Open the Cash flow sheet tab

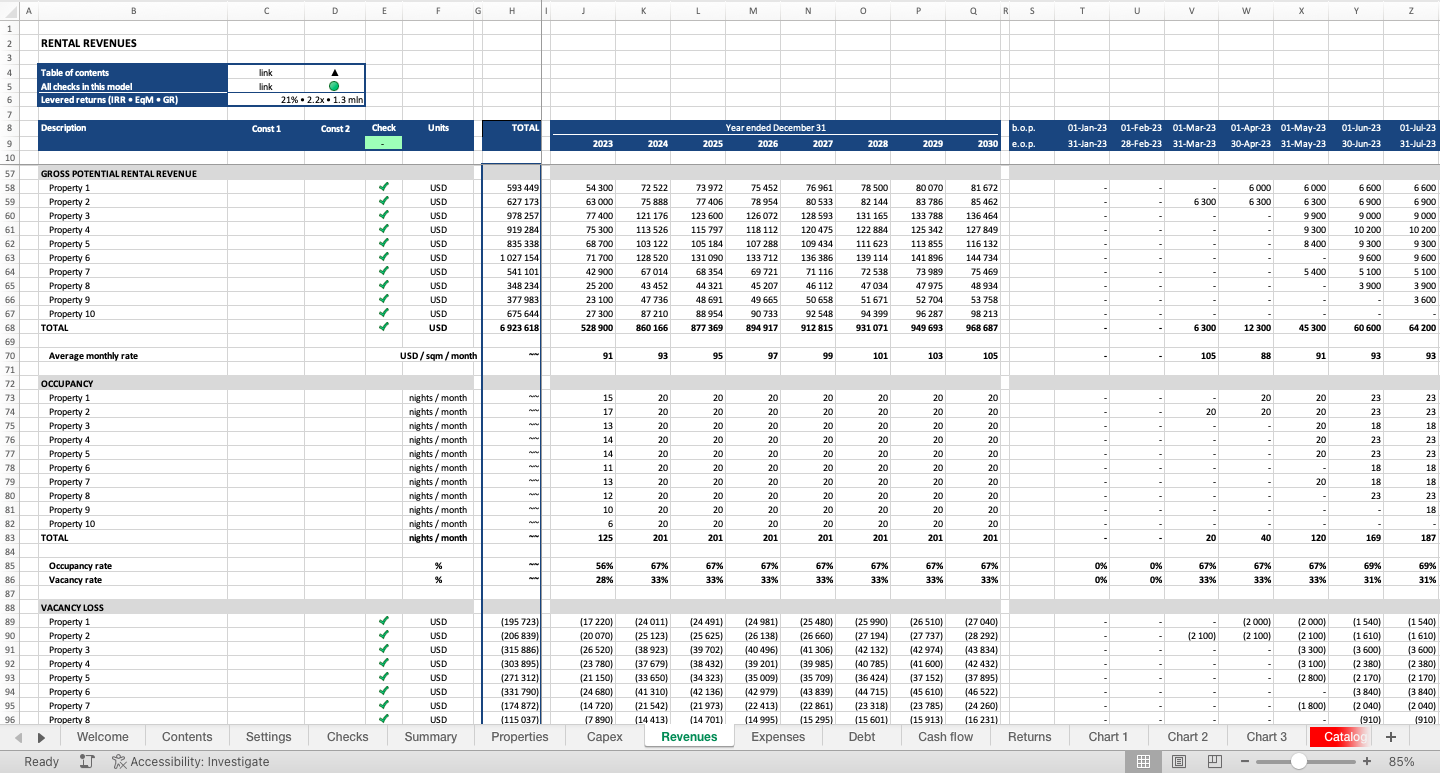pyautogui.click(x=946, y=737)
